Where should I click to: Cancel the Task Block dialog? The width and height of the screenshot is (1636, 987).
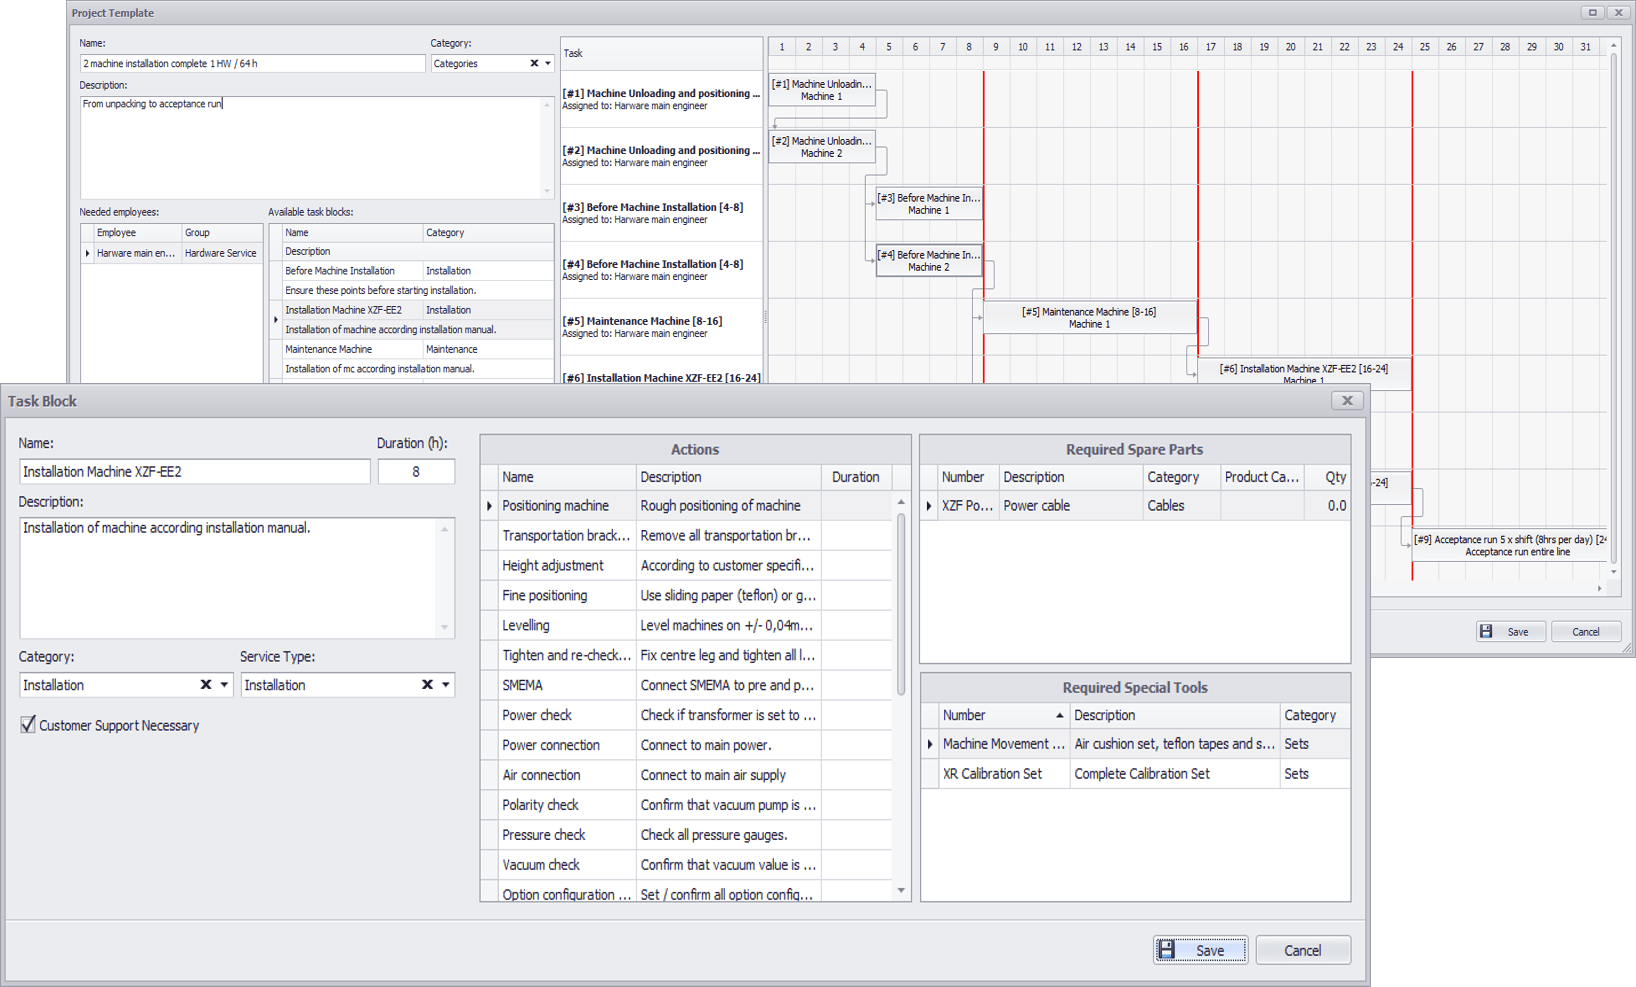coord(1302,950)
